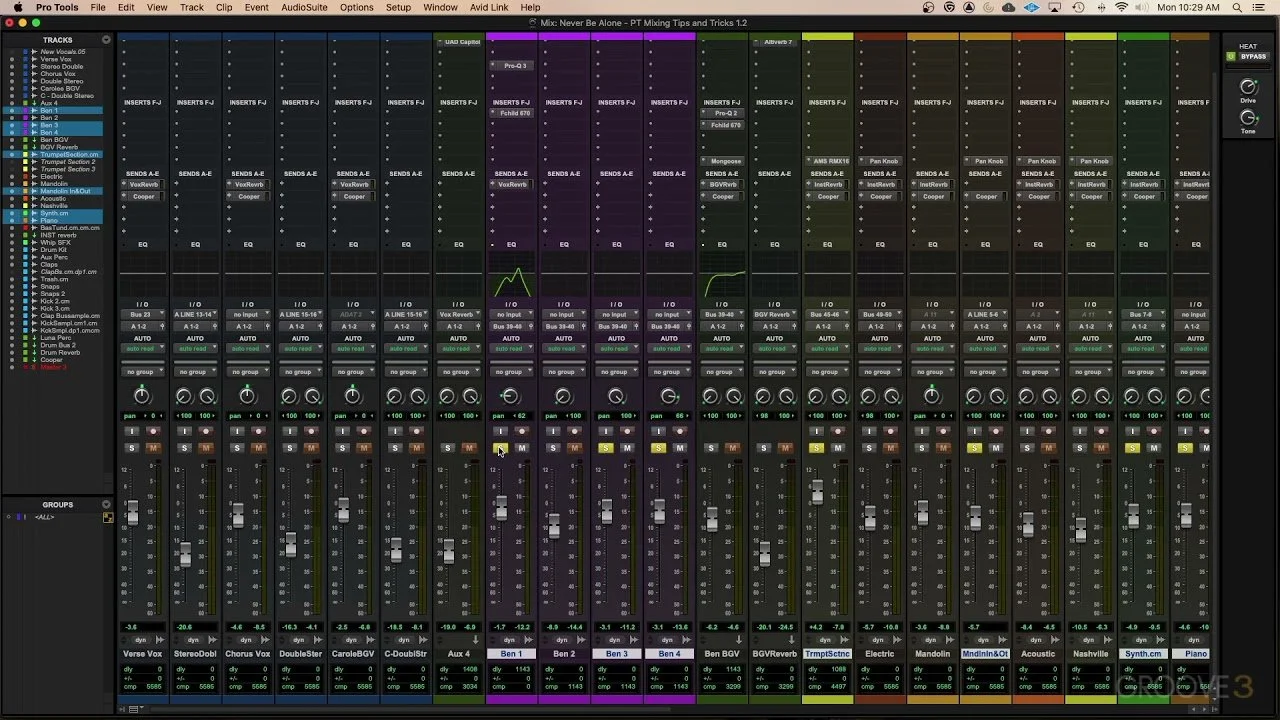The height and width of the screenshot is (720, 1280).
Task: Record-enable the Chorus Vox track
Action: (258, 431)
